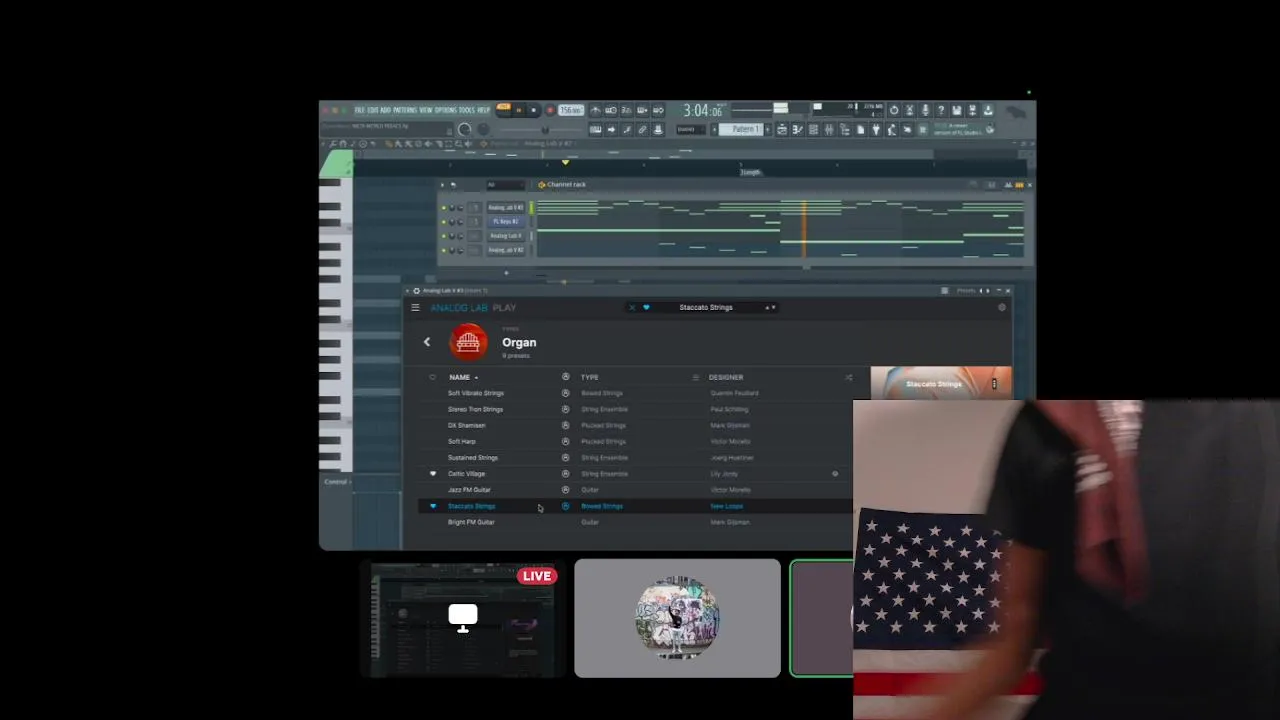
Task: Click the red record button
Action: click(x=550, y=110)
